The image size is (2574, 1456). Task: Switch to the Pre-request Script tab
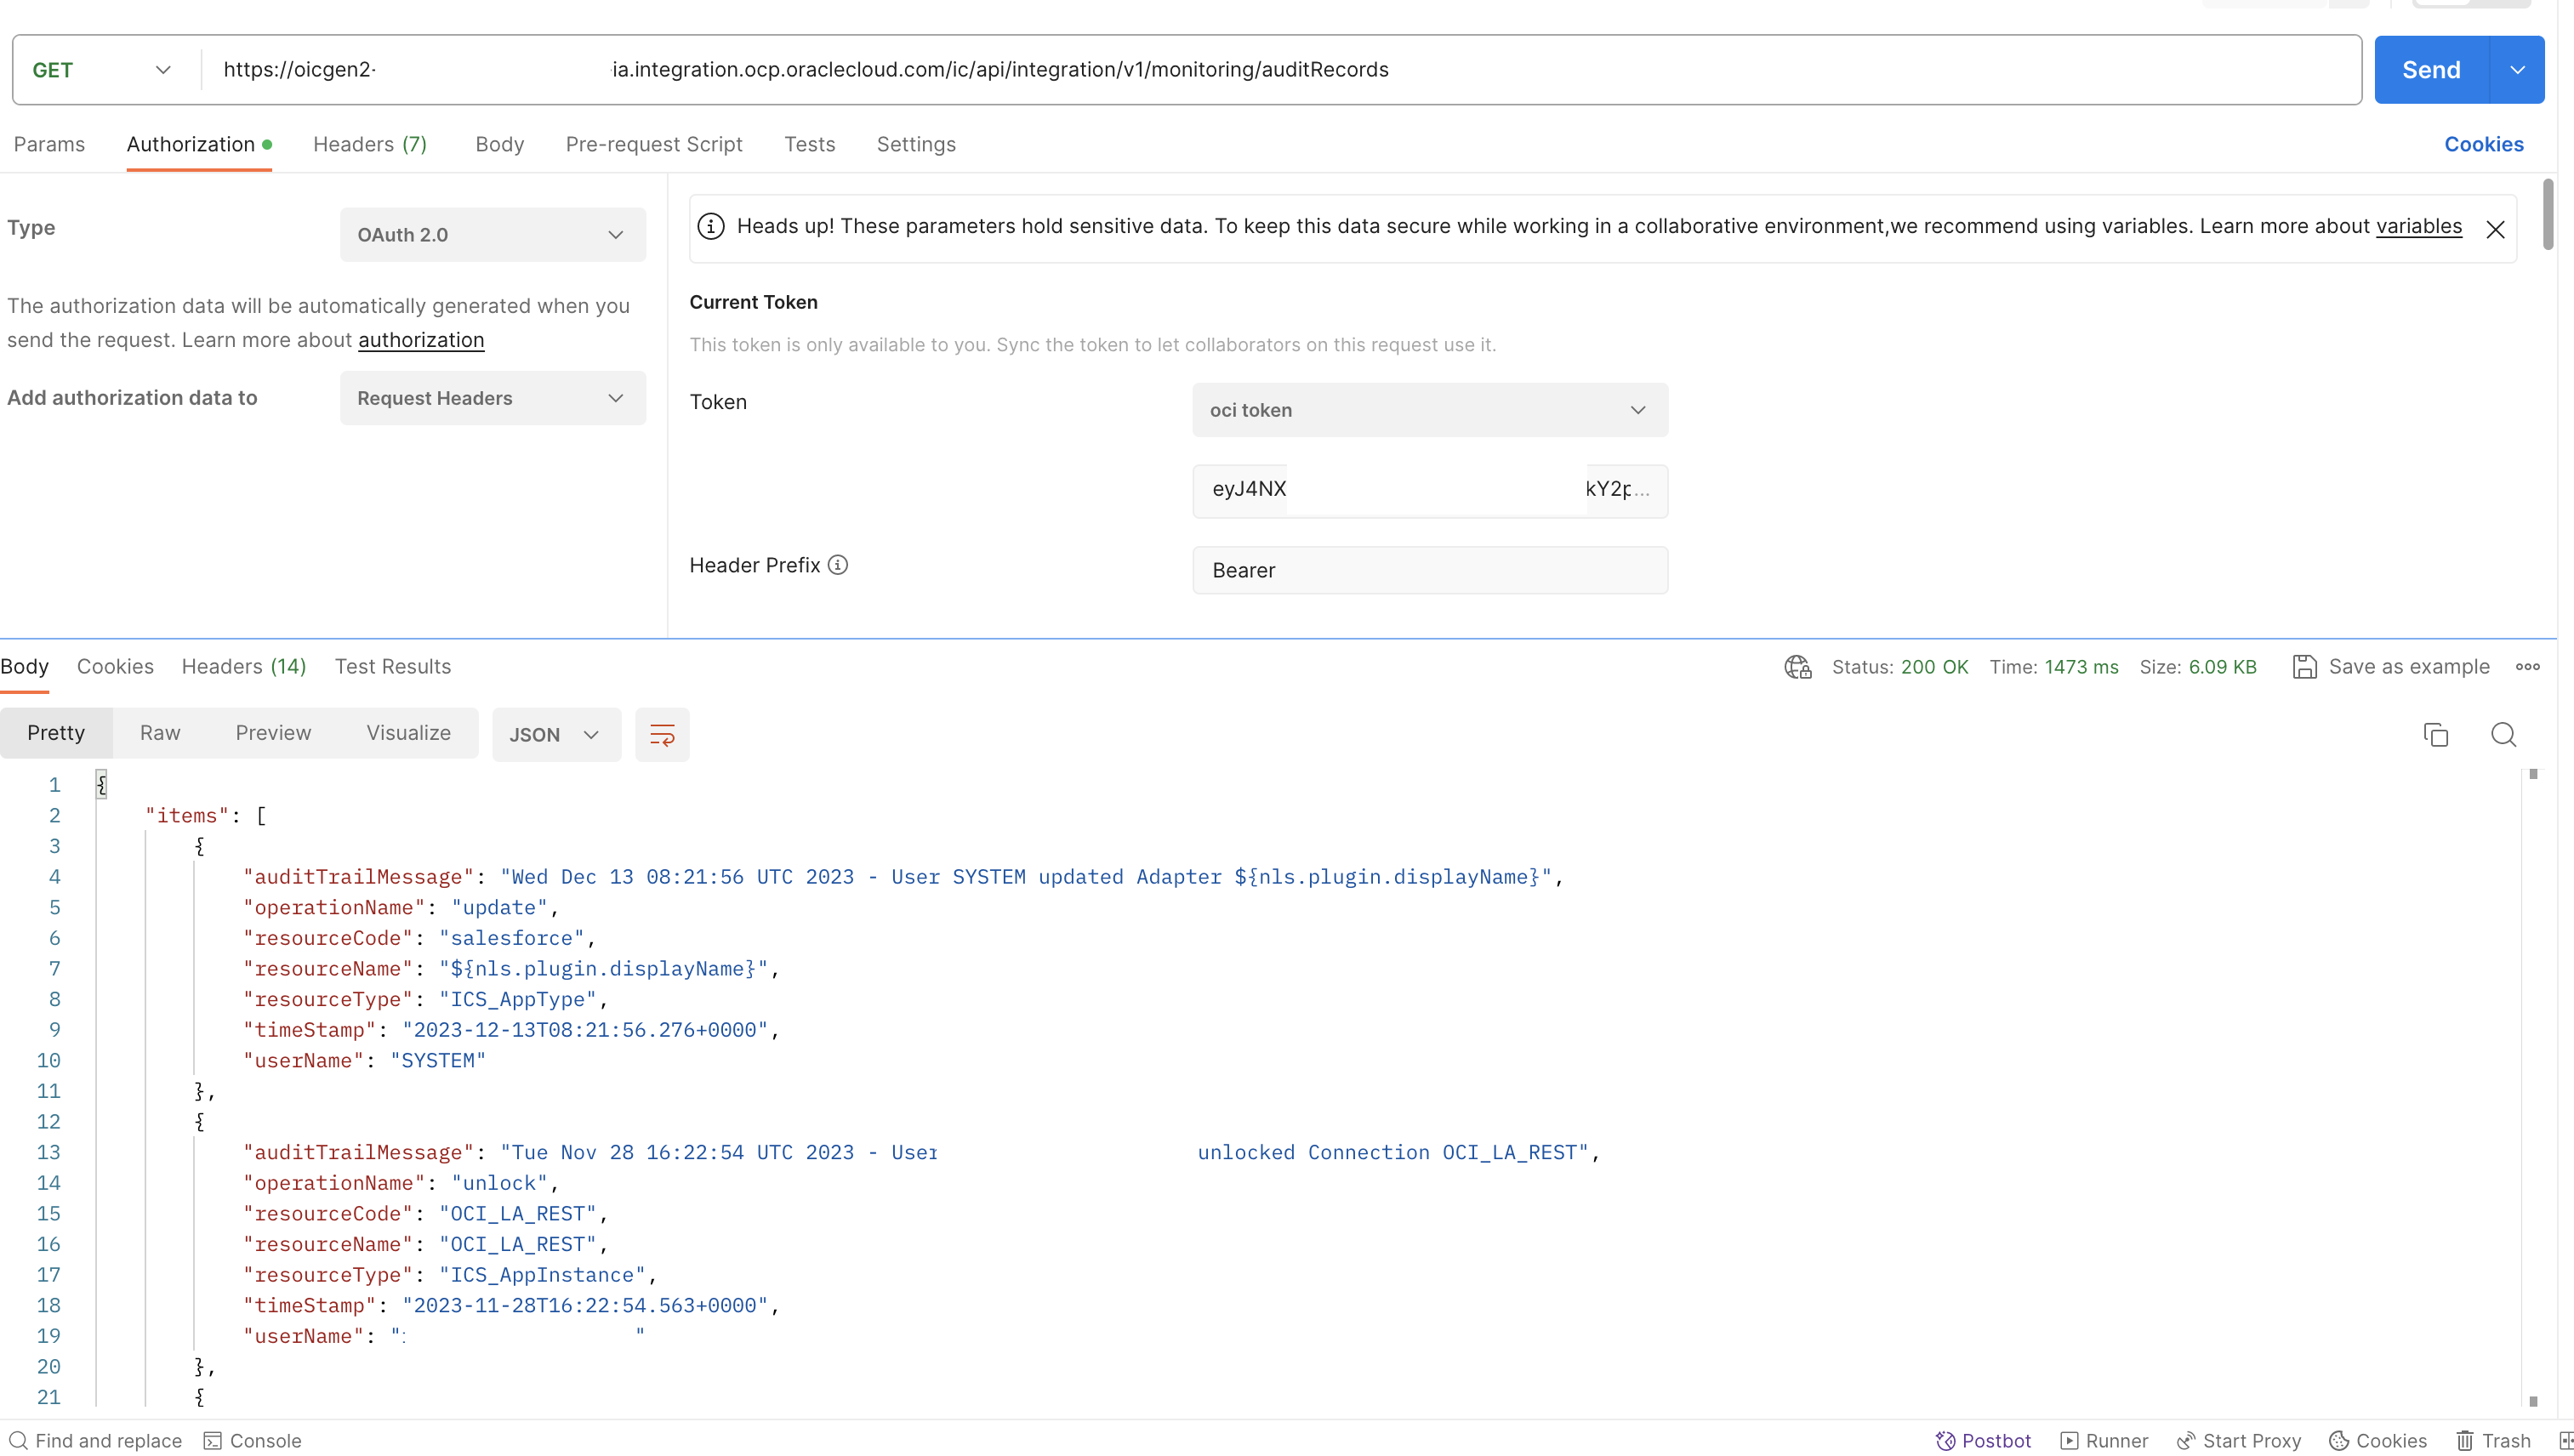(x=653, y=144)
